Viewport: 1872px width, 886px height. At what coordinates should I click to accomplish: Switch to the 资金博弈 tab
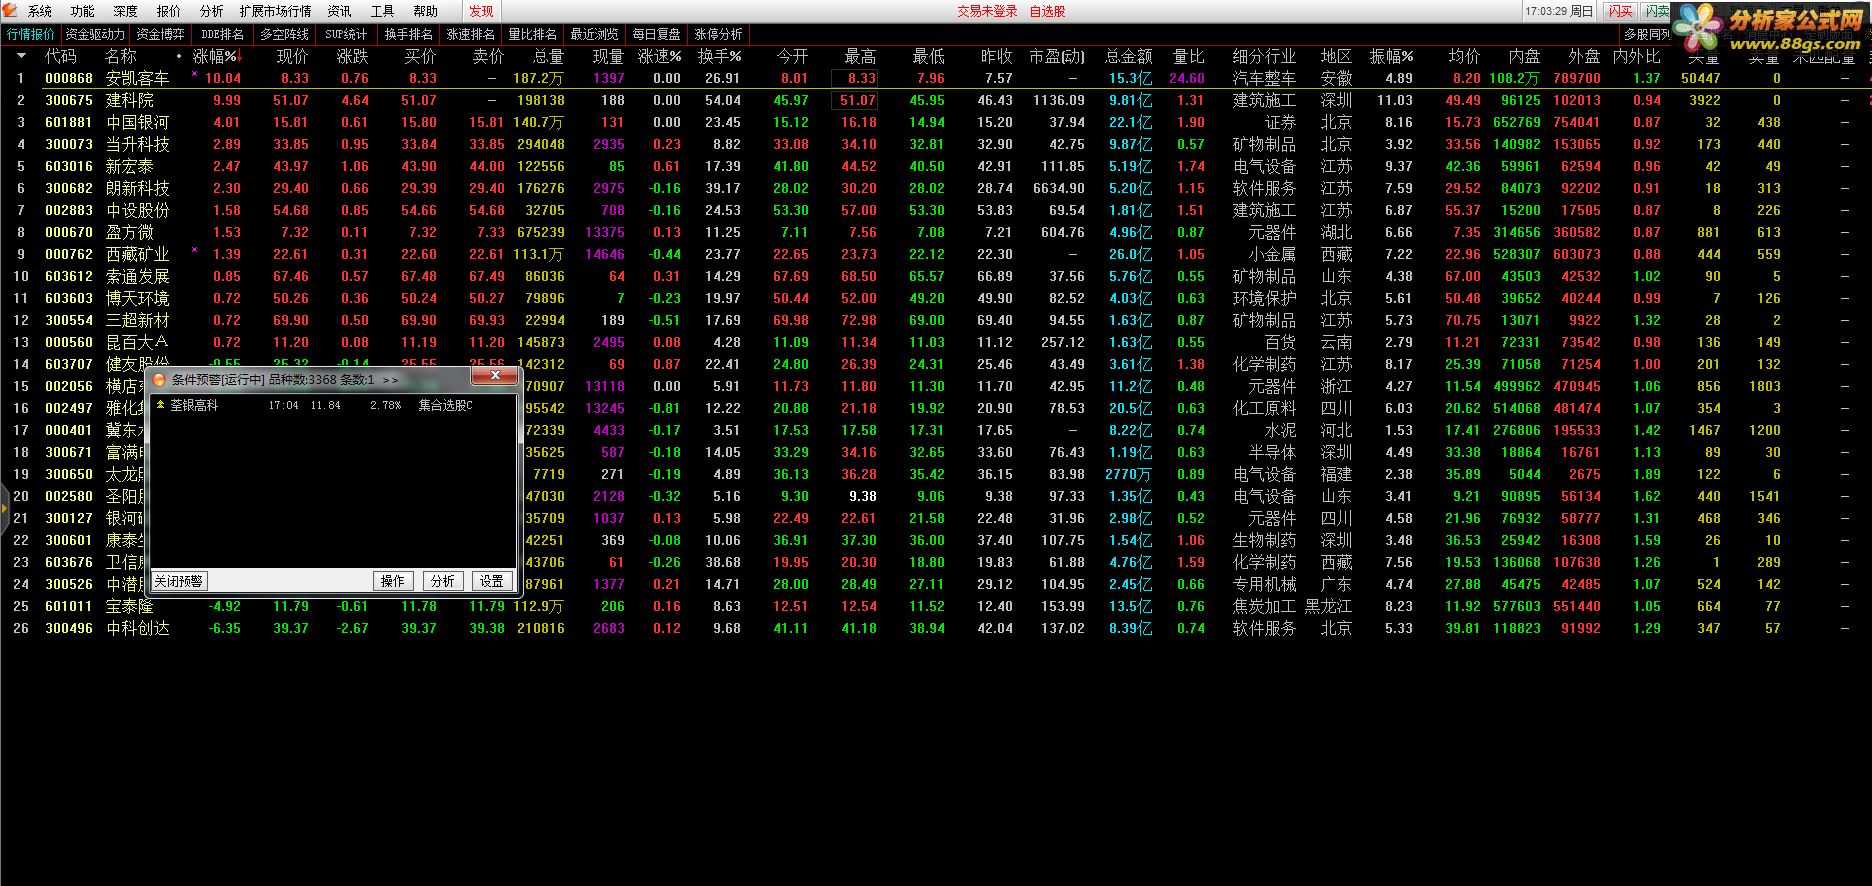click(161, 34)
